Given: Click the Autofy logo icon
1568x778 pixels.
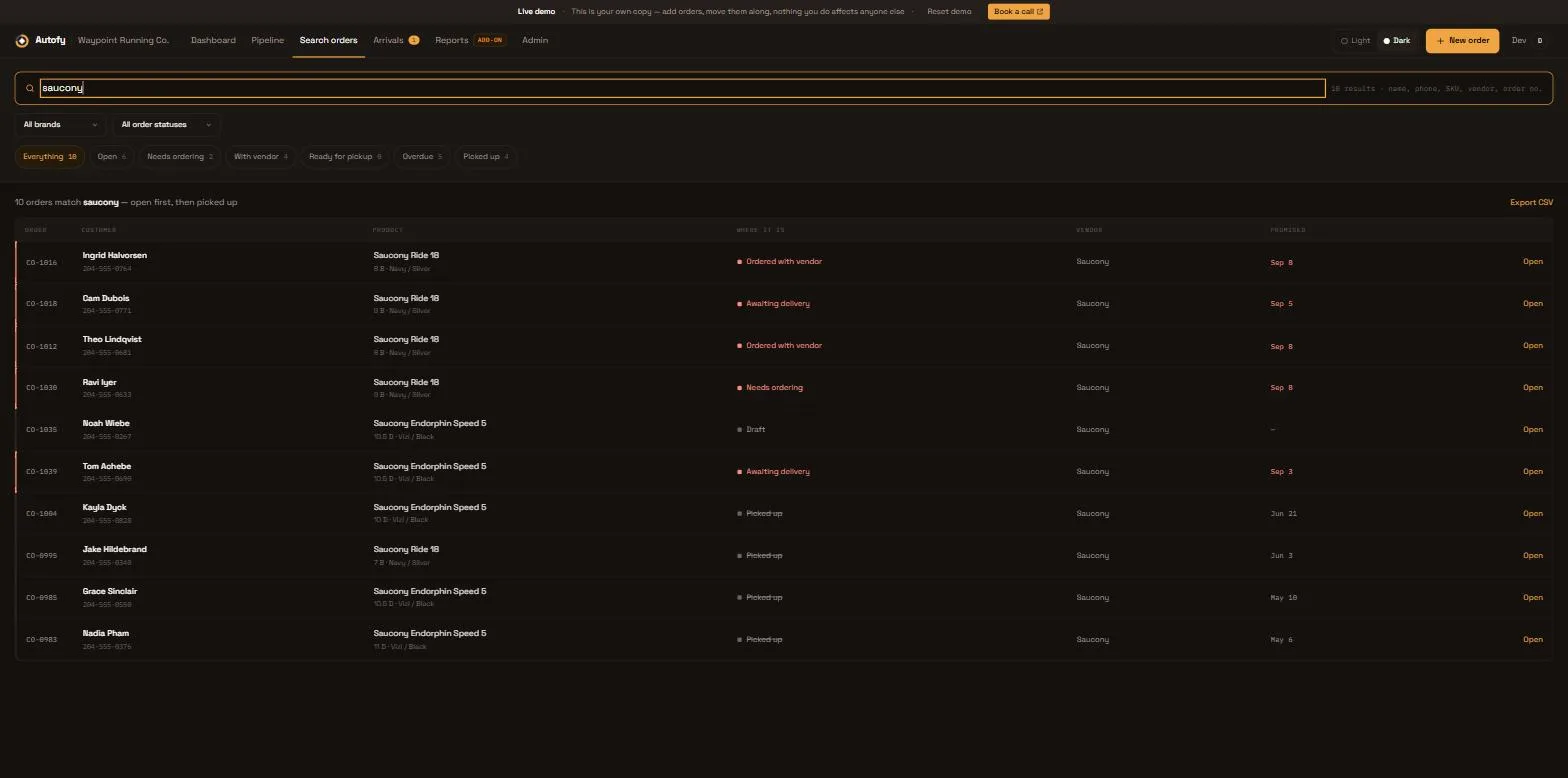Looking at the screenshot, I should pyautogui.click(x=22, y=41).
